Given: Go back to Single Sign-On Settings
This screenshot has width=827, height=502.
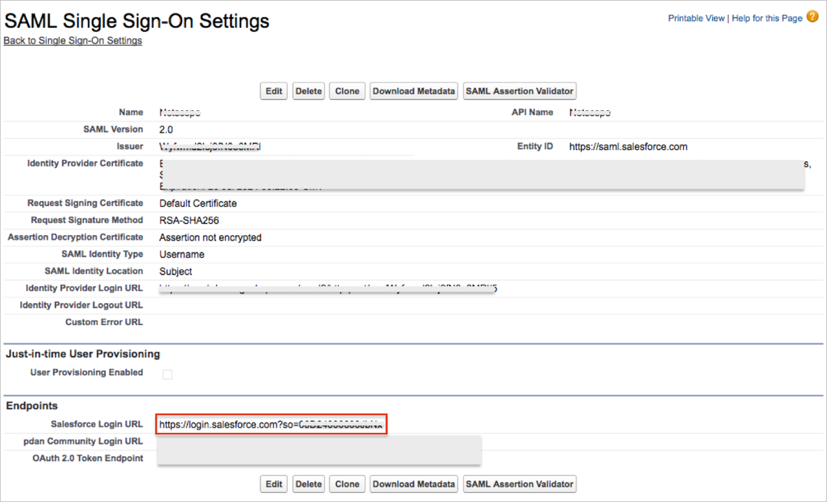Looking at the screenshot, I should [x=72, y=41].
